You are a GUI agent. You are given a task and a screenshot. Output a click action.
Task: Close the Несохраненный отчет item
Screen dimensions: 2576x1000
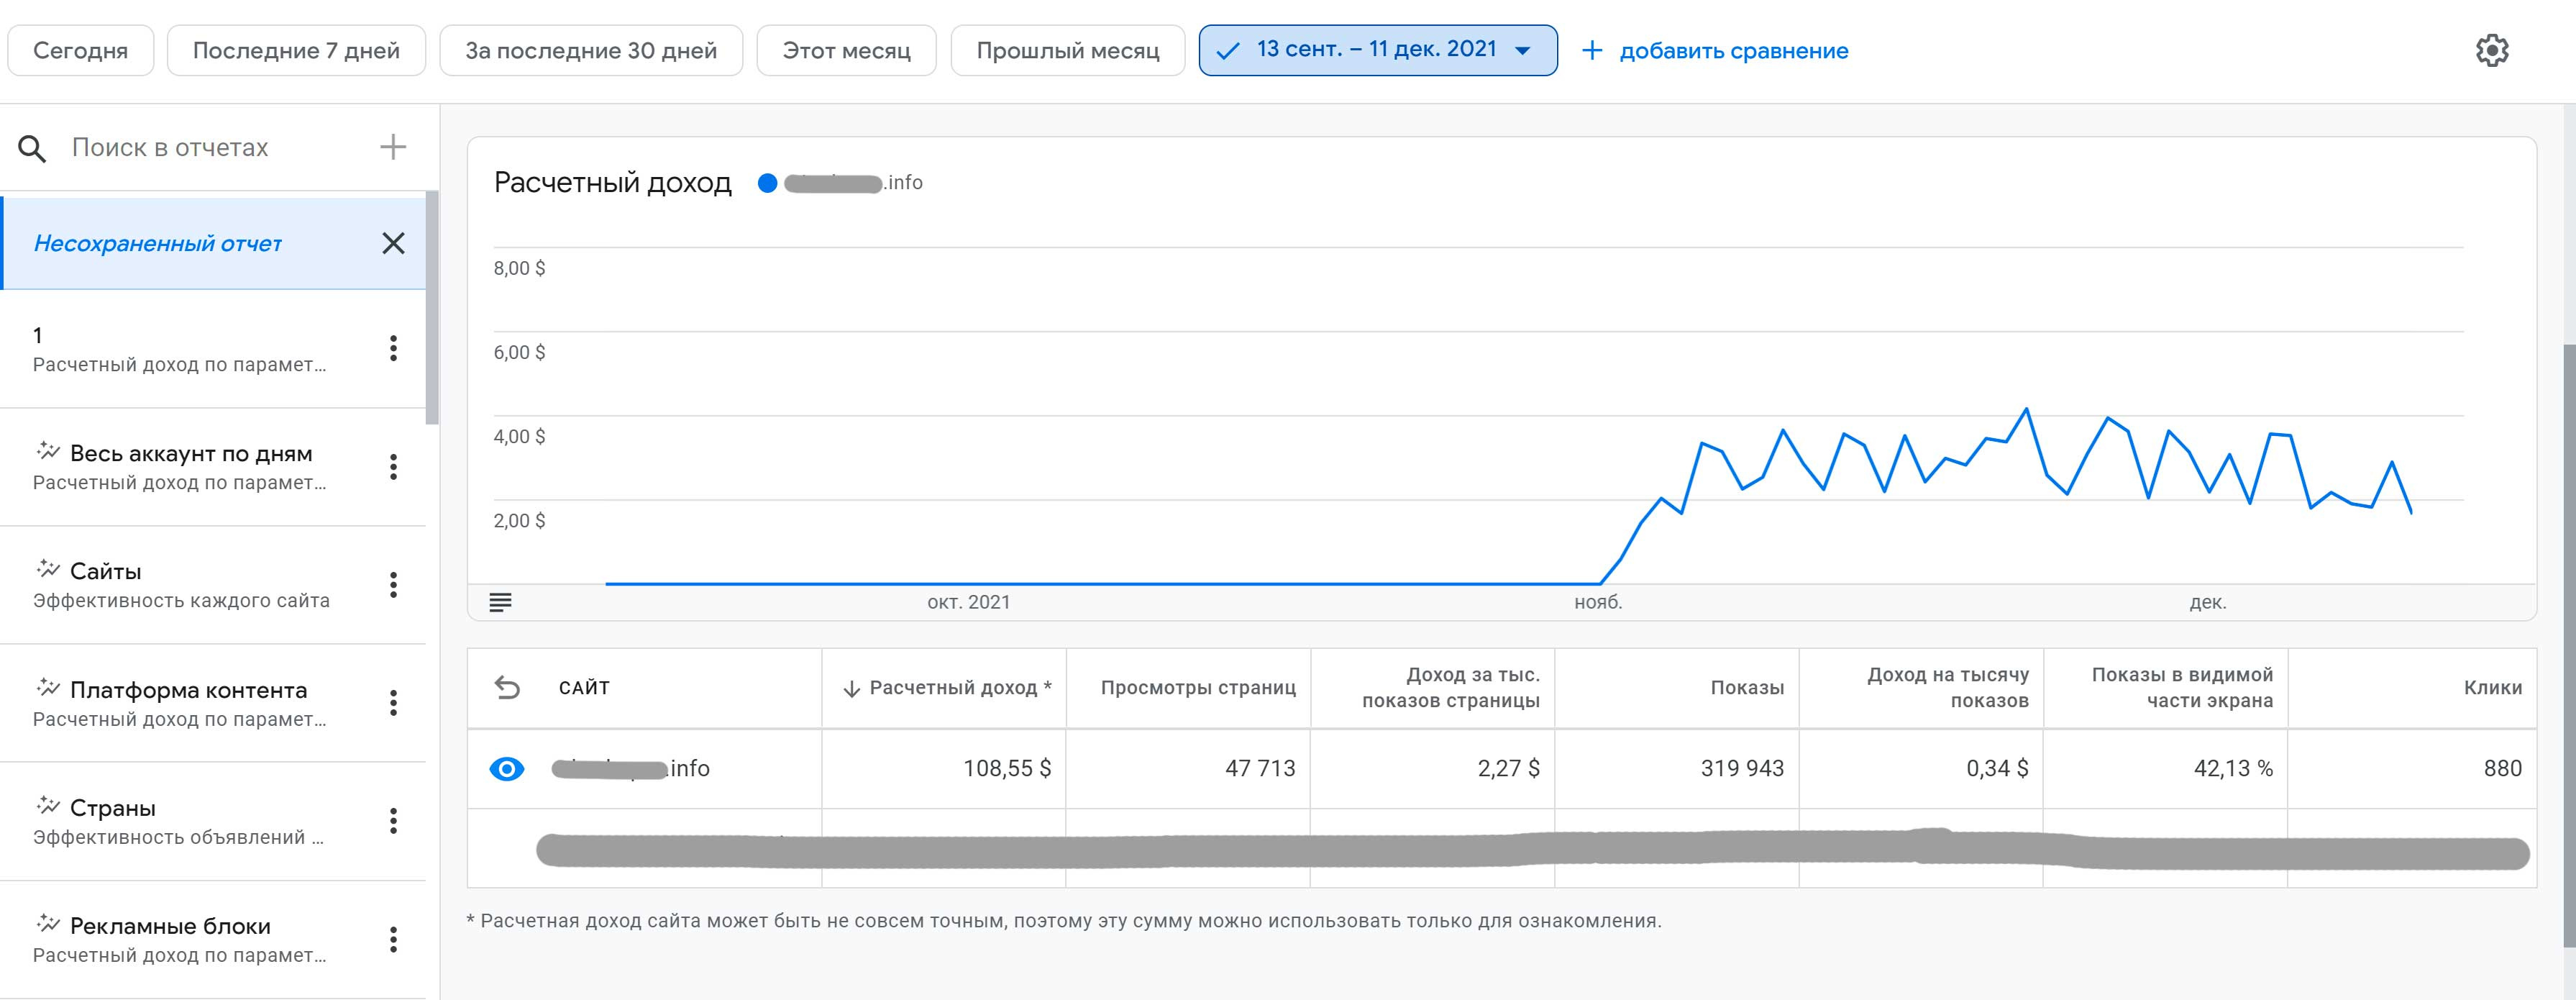point(393,243)
